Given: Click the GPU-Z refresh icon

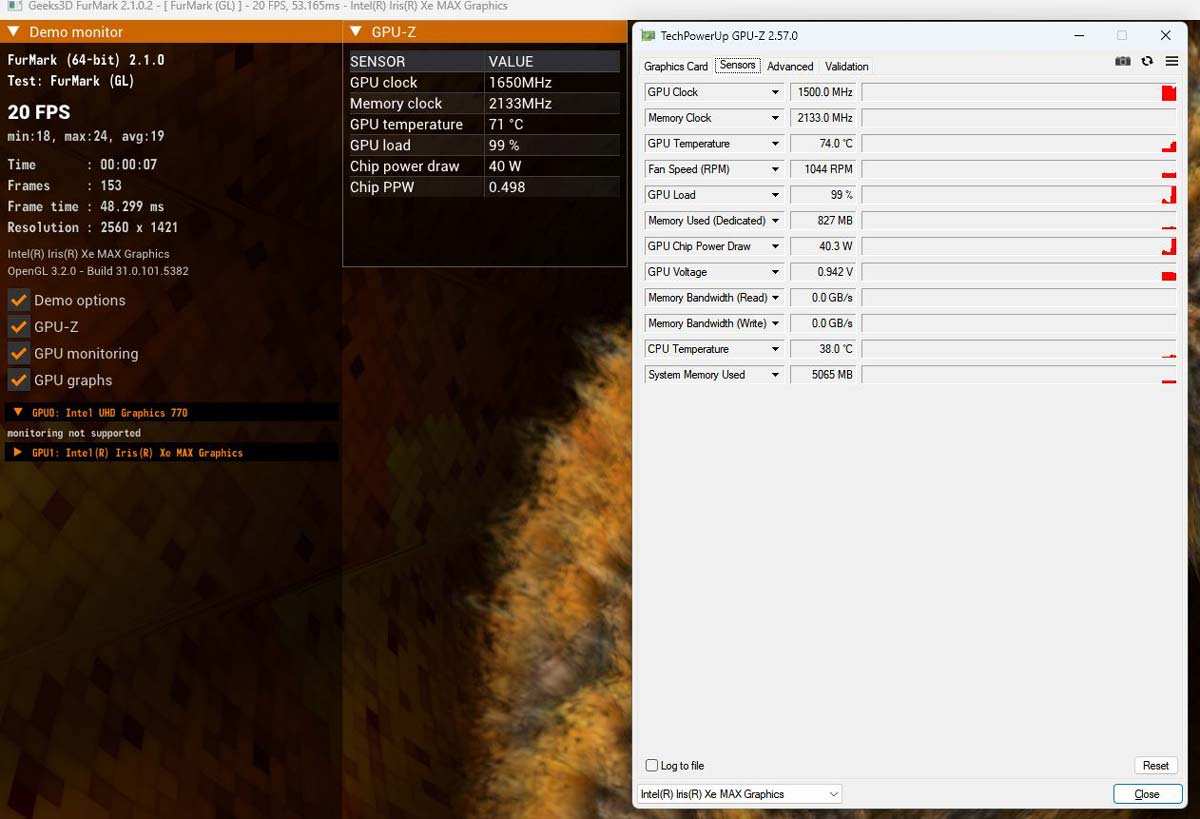Looking at the screenshot, I should 1147,61.
